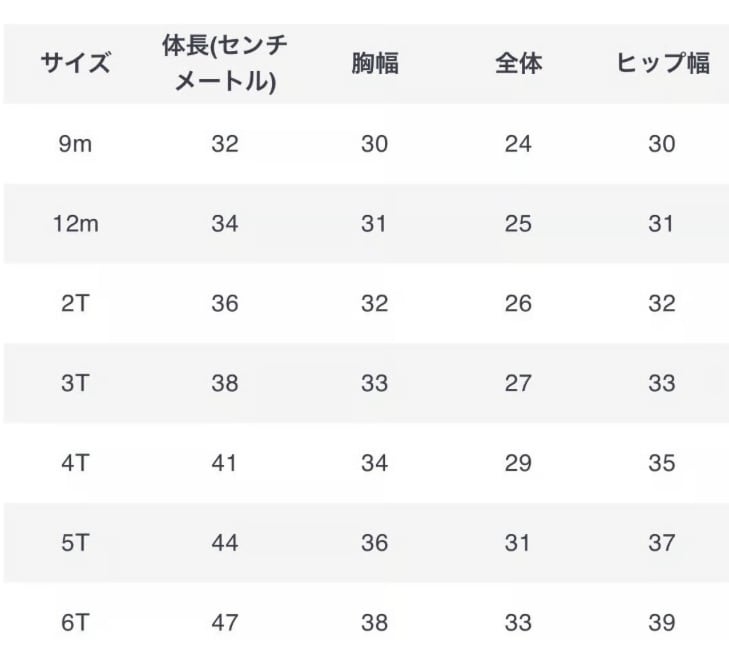Select the ヒップ幅 column header
Screen dimensions: 729x669
pos(662,64)
